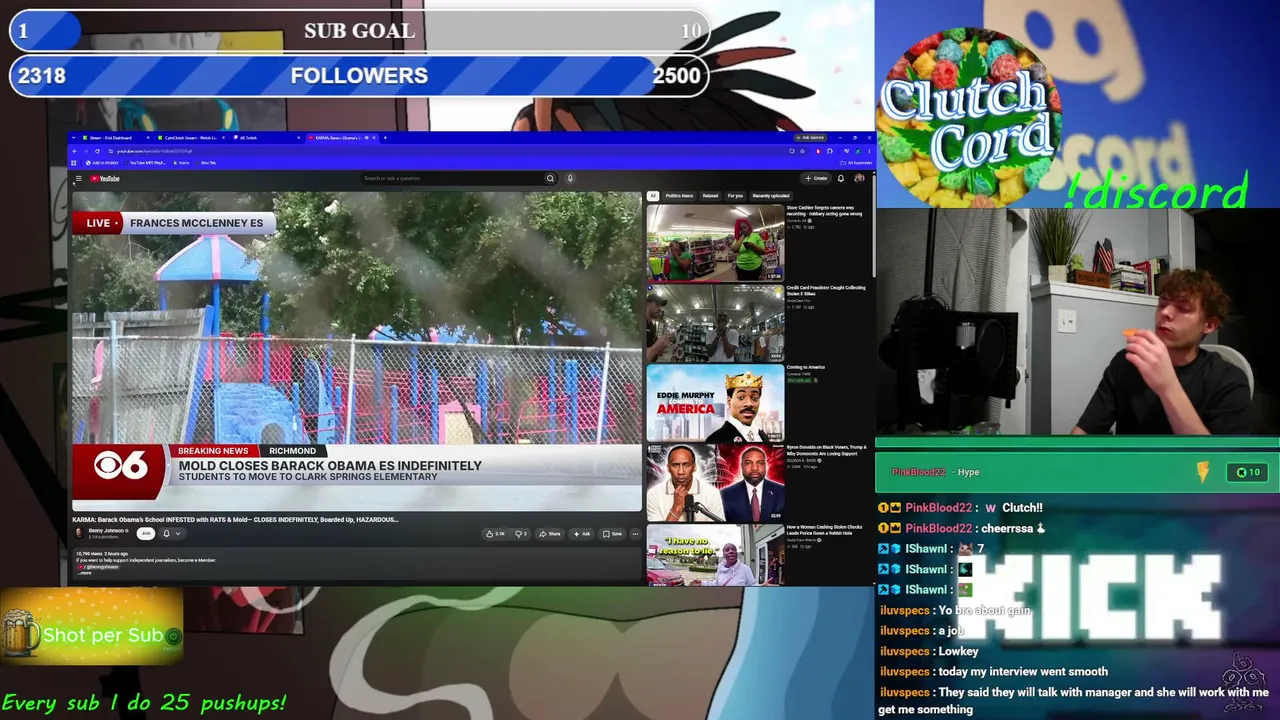Open the Credit Card Fraudster video thumbnail

pos(715,323)
